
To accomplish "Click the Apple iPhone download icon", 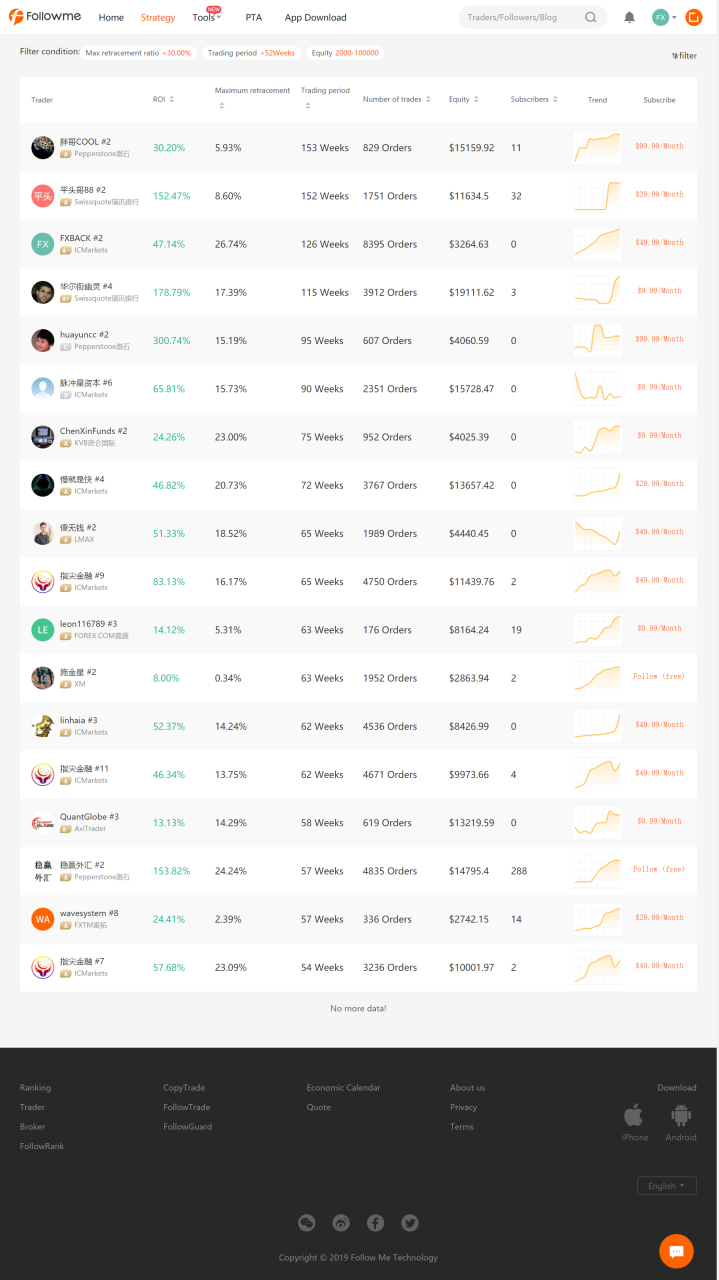I will (x=634, y=1115).
